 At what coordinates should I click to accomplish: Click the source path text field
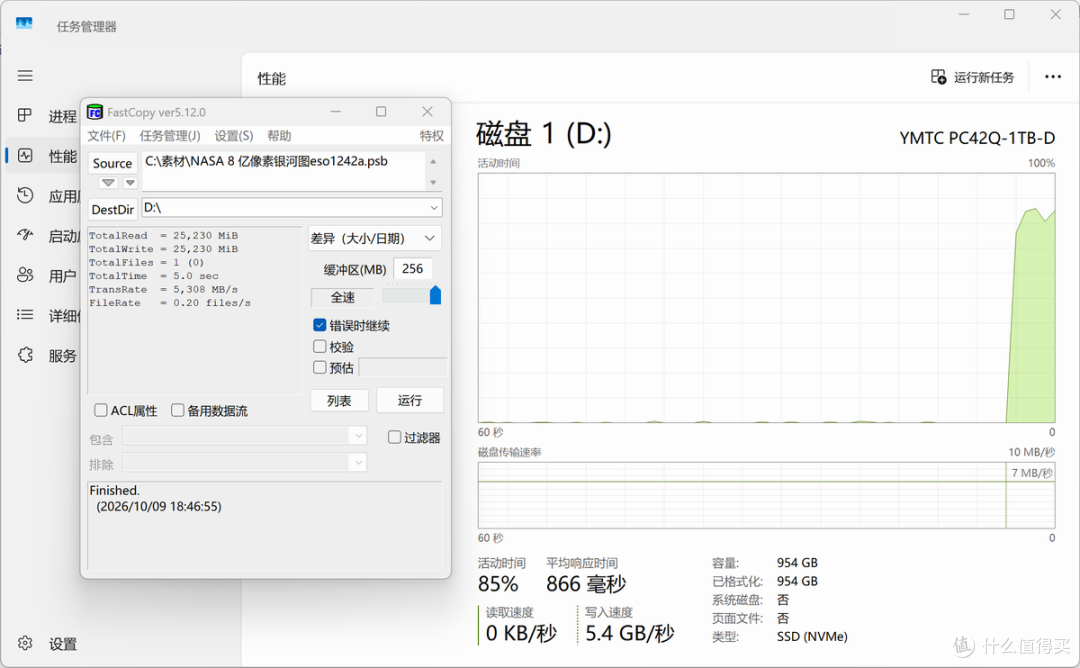[284, 170]
